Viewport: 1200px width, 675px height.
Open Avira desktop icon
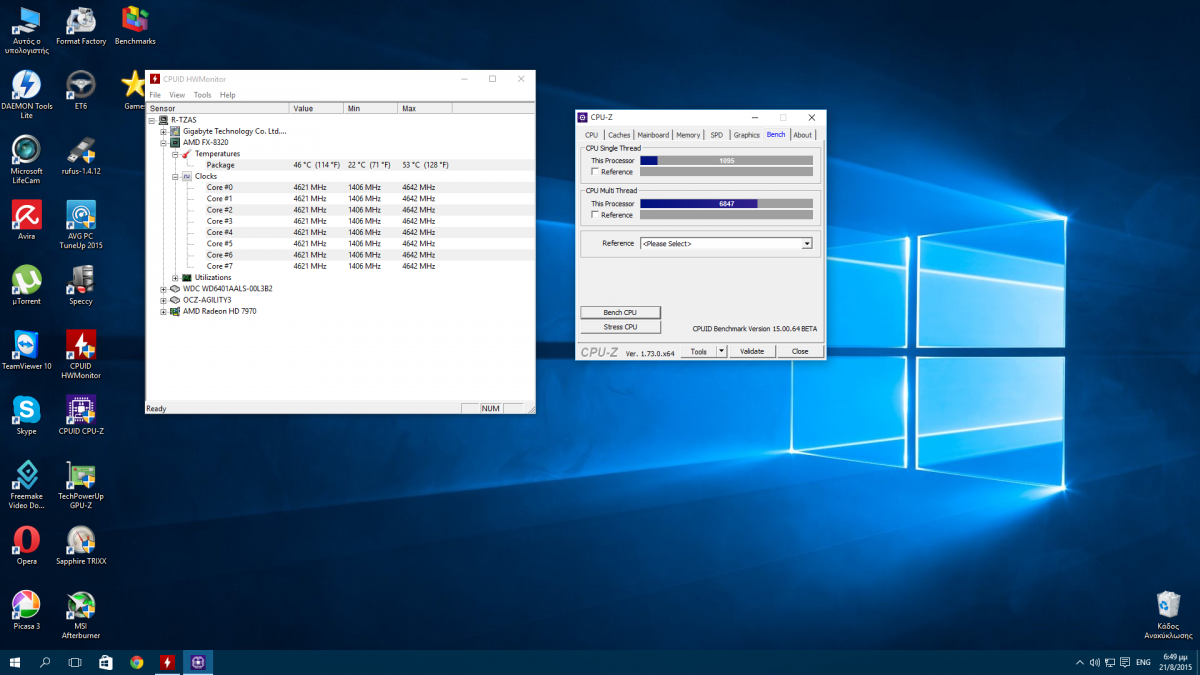26,221
